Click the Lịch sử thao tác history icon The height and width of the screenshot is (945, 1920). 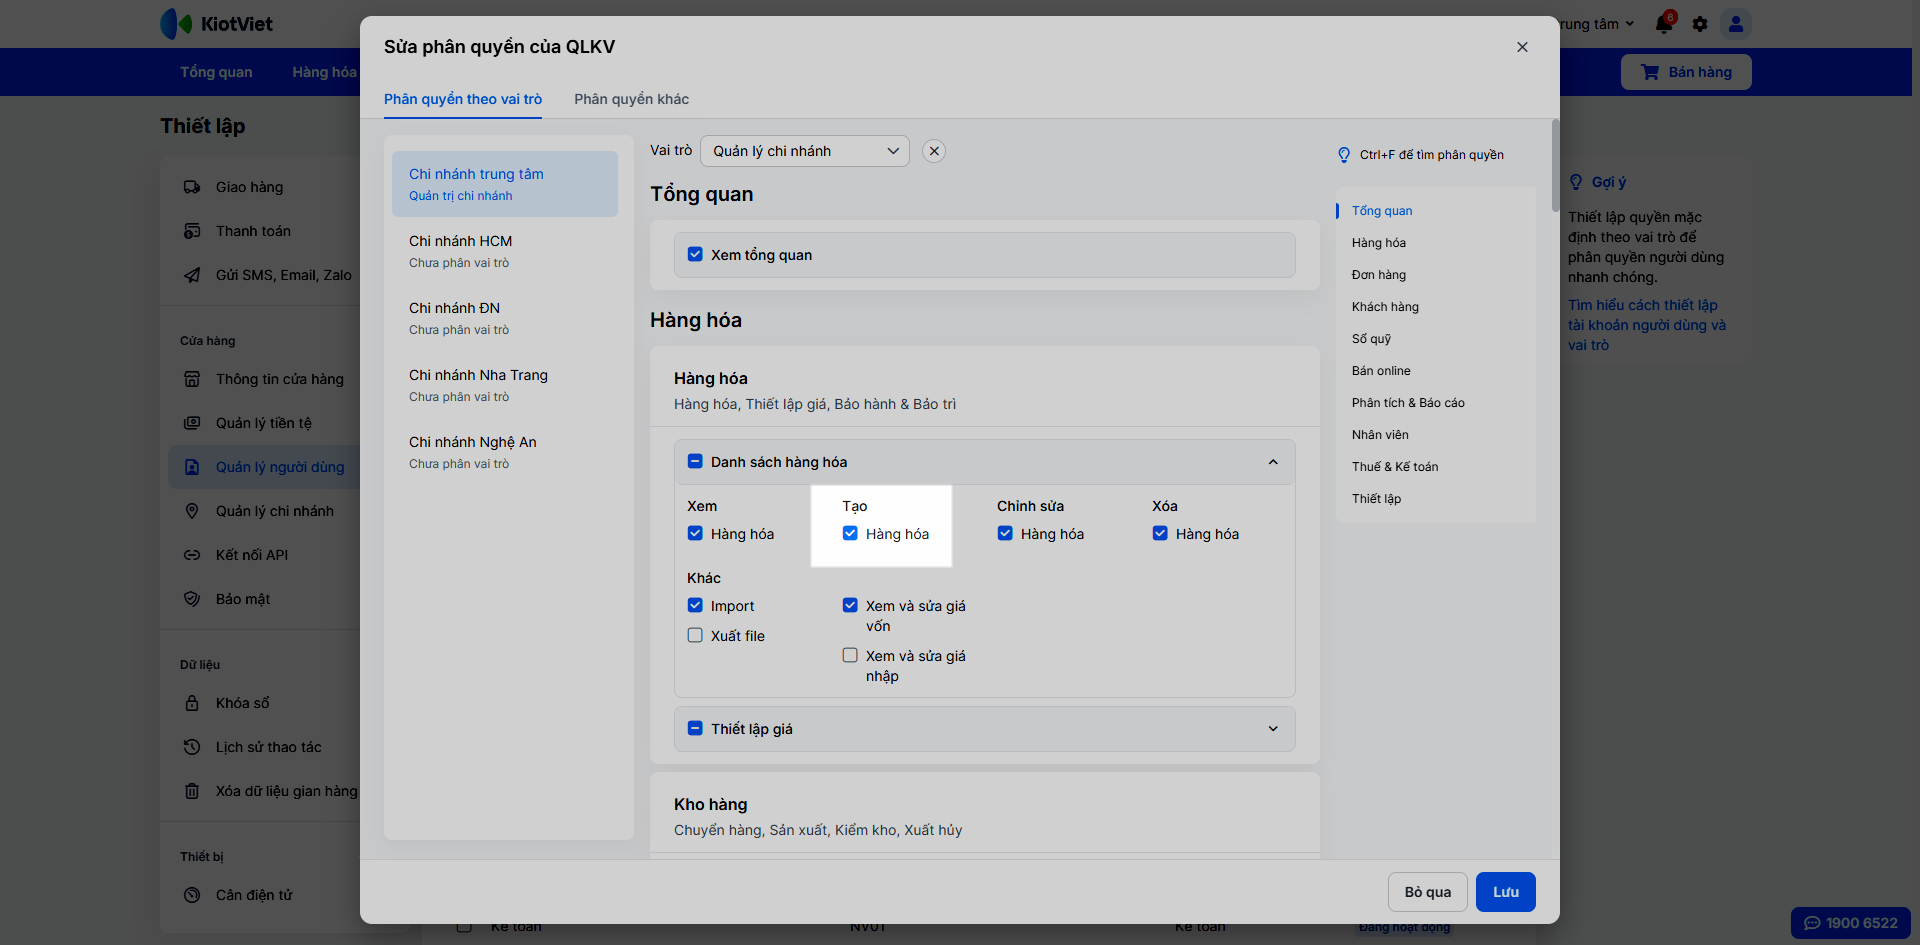[x=192, y=747]
